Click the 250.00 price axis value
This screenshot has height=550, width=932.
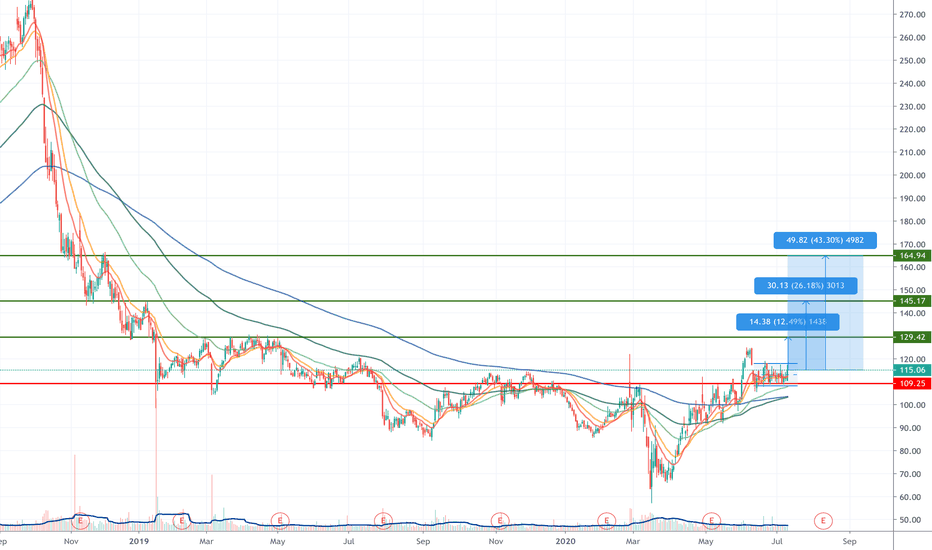point(912,61)
